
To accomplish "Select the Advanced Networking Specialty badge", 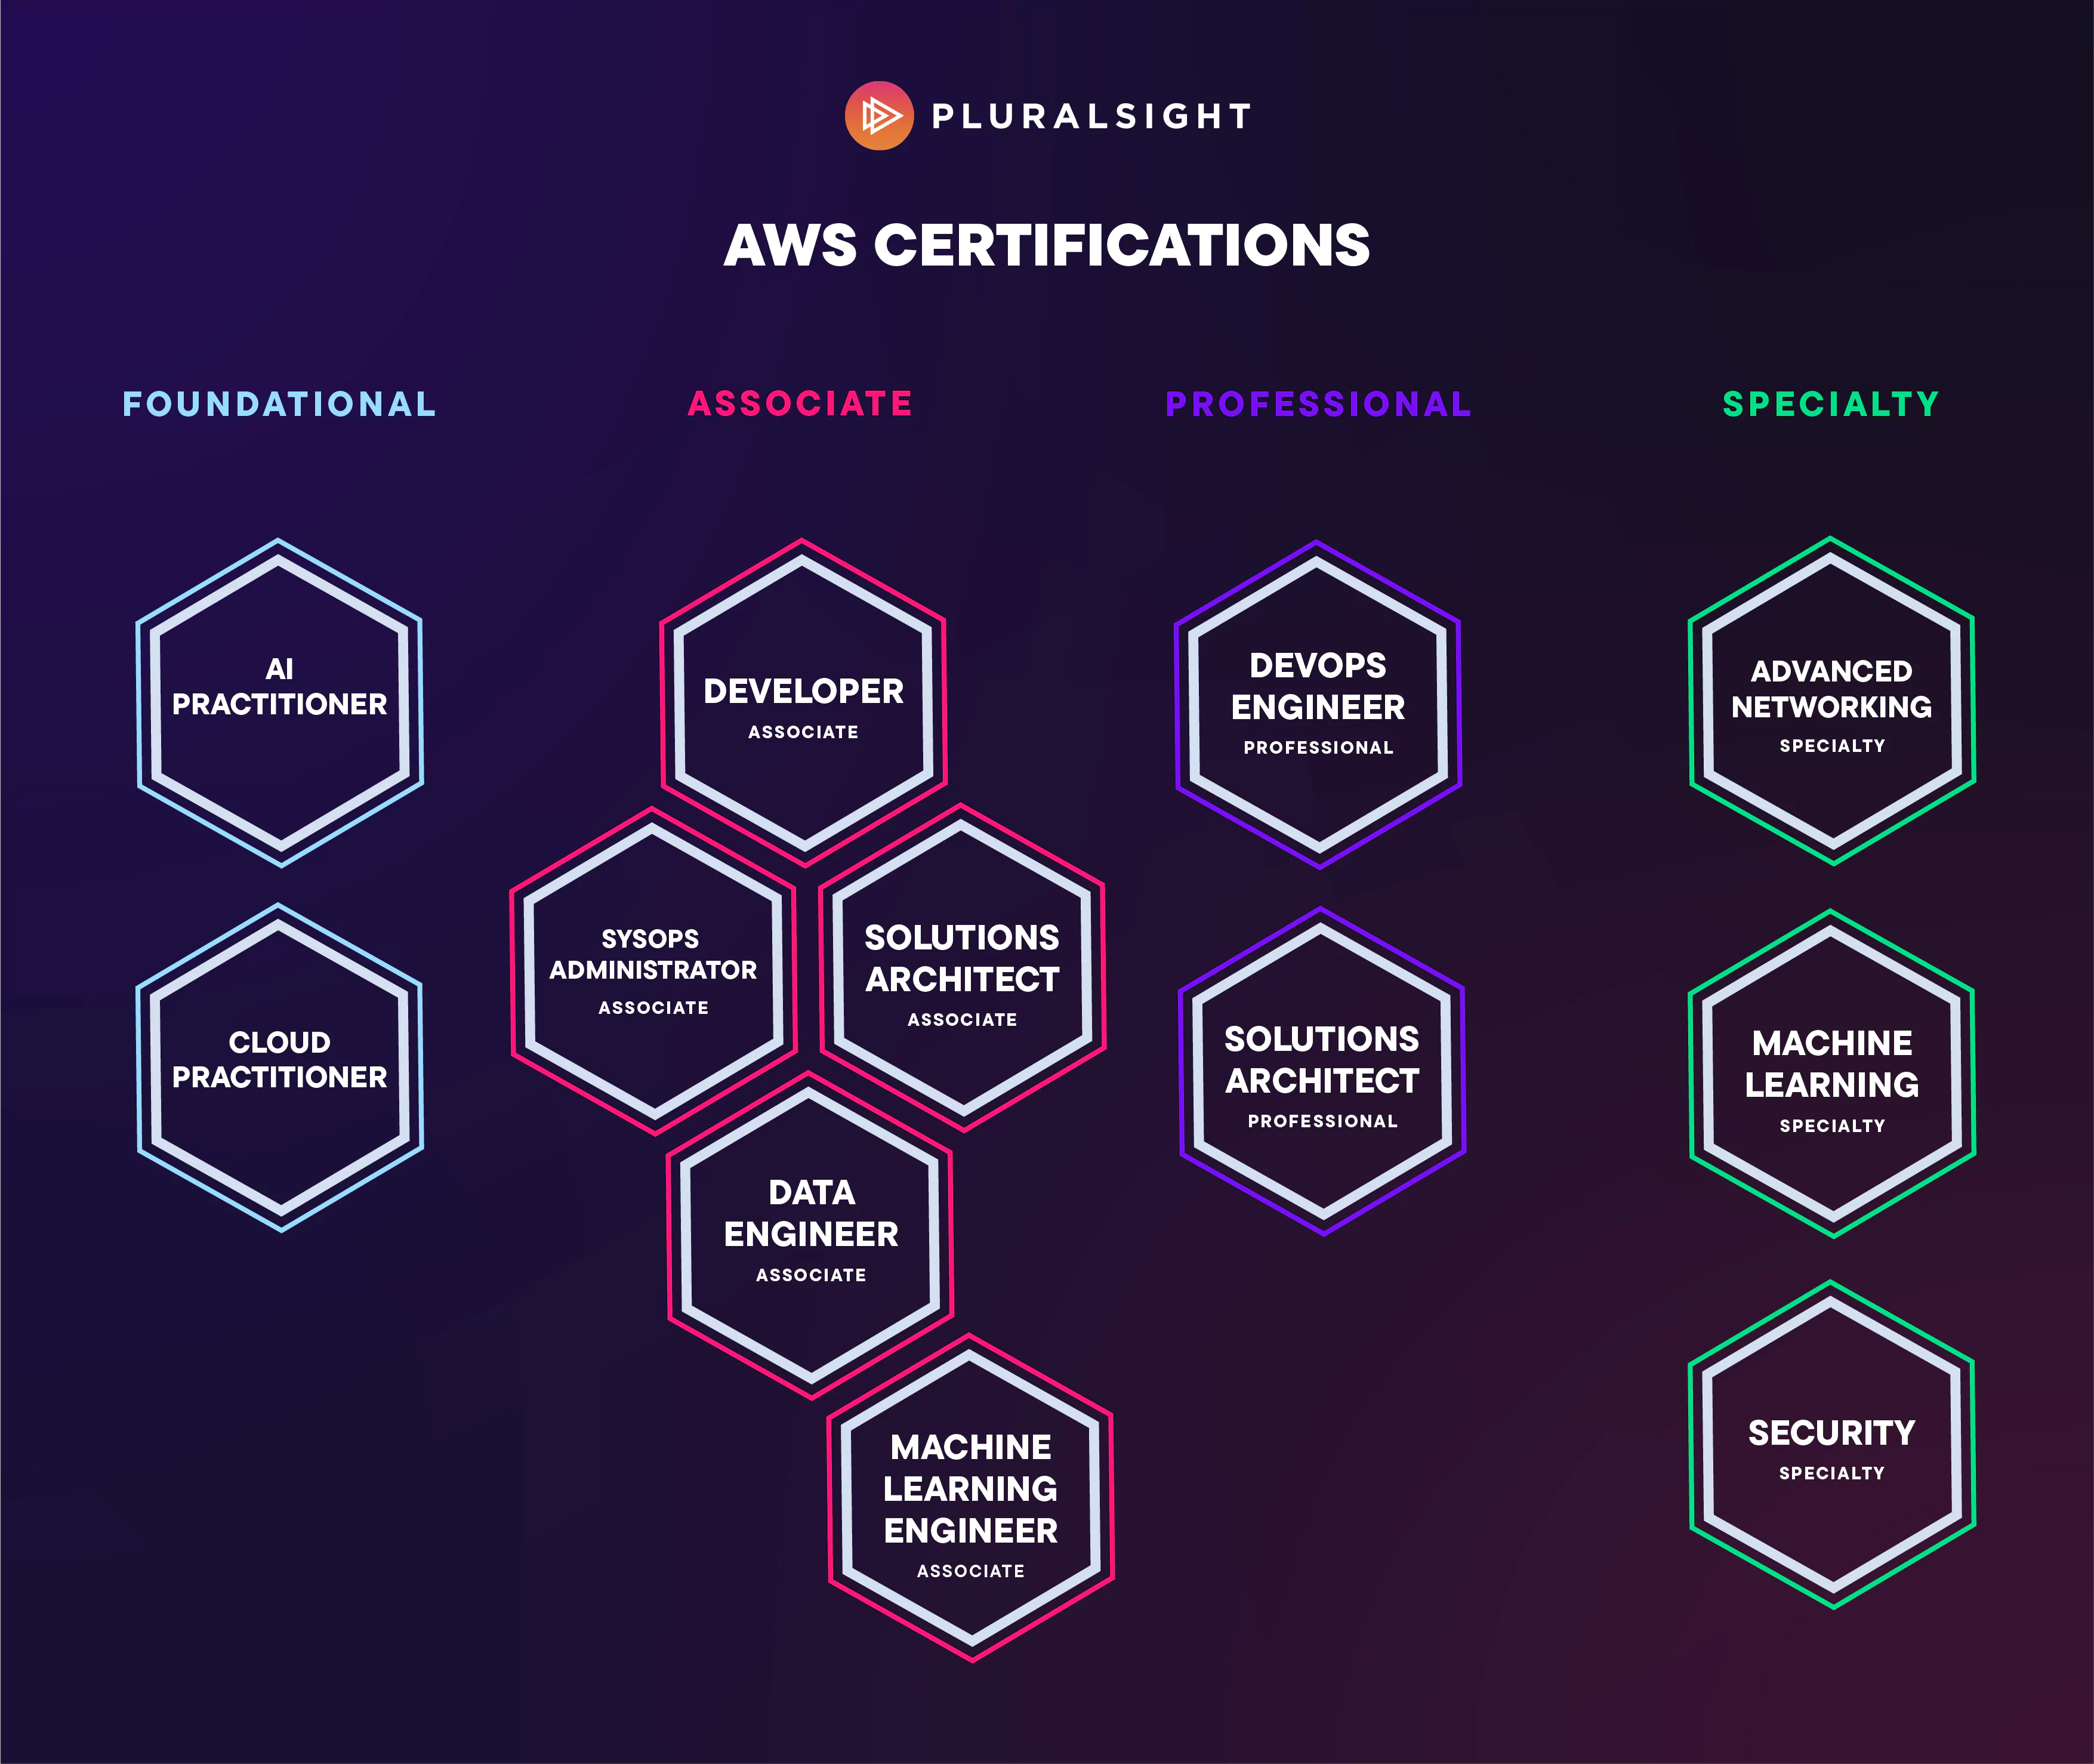I will [1832, 701].
